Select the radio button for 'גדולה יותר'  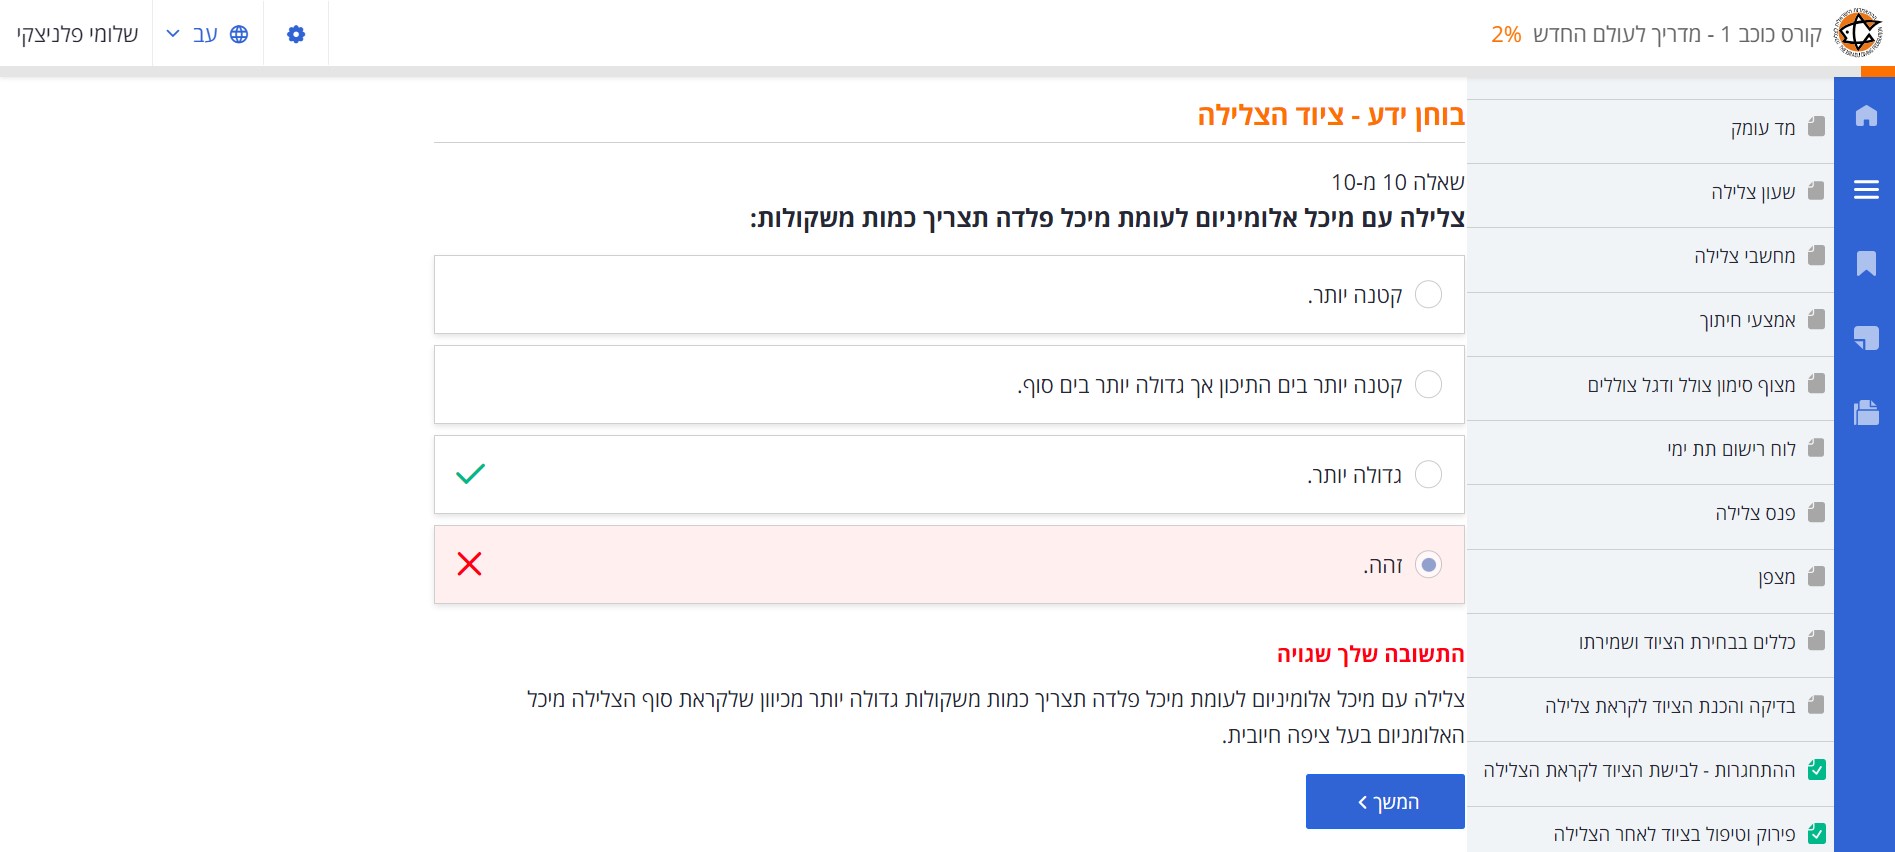(1428, 474)
